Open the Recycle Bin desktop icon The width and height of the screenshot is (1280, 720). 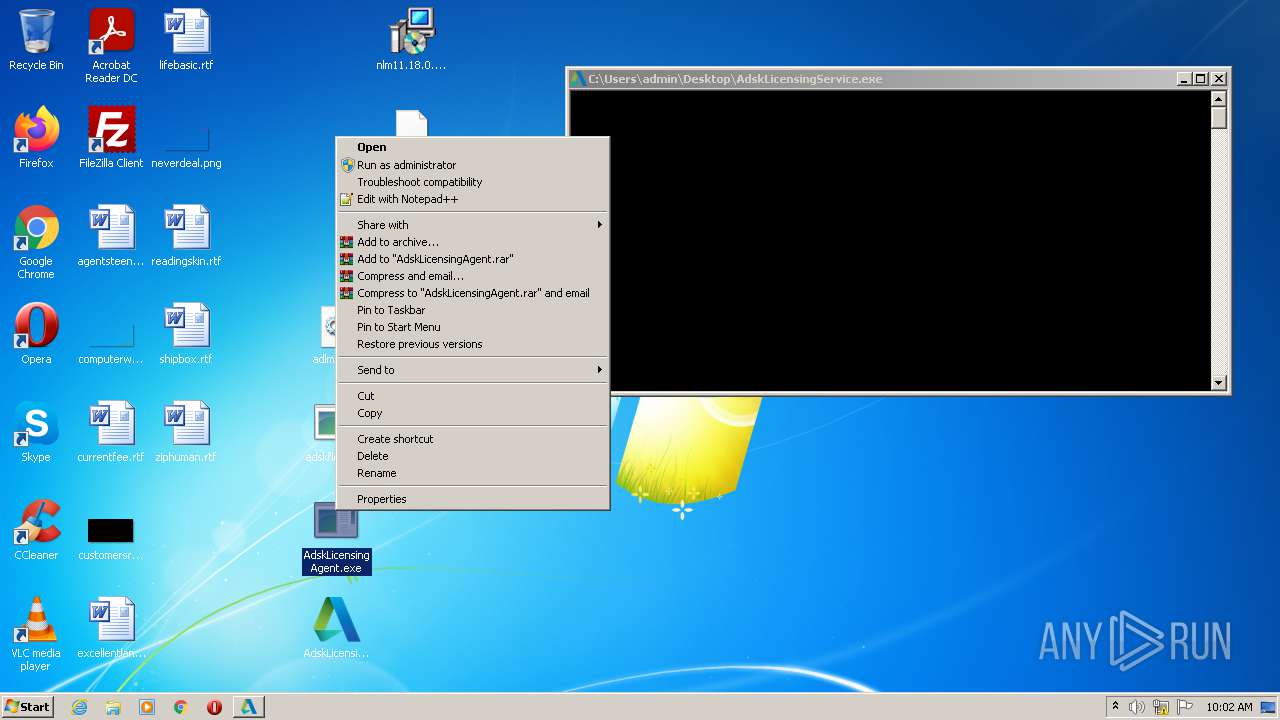[x=36, y=40]
